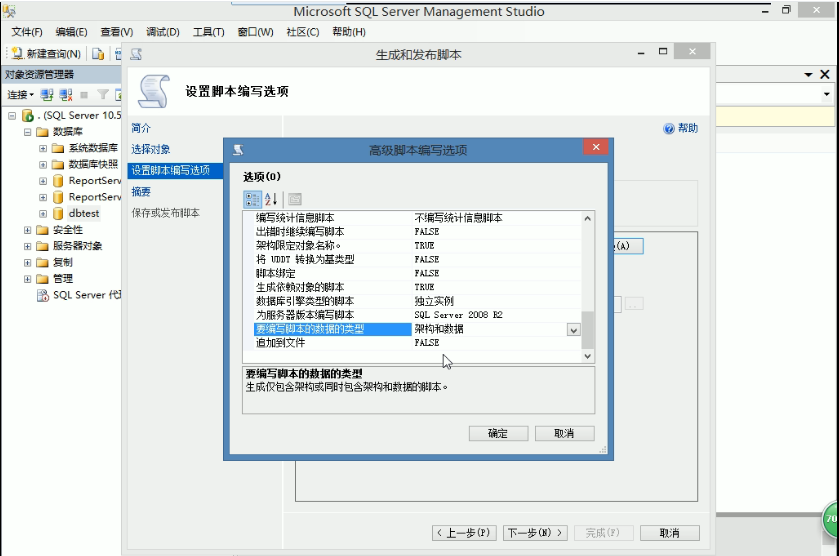Click the 数据库快照 folder icon
Screen dimensions: 839x556
point(58,164)
